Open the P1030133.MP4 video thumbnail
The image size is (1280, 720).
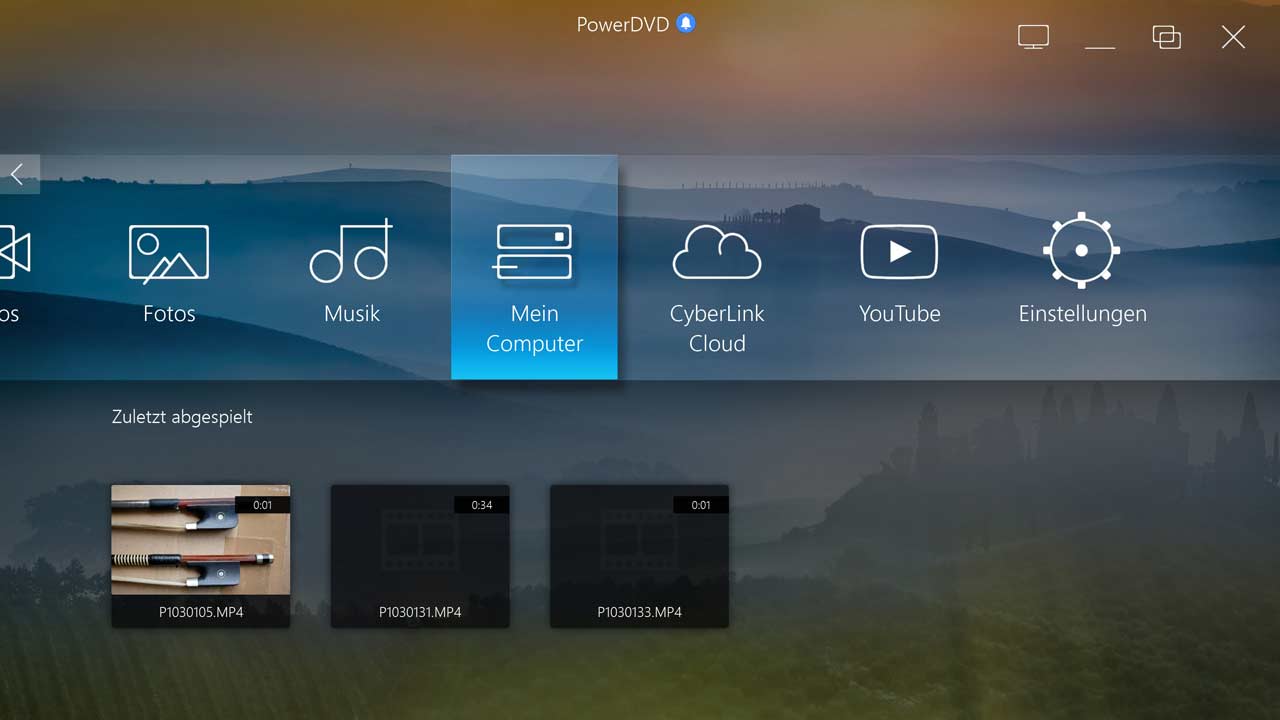[639, 540]
